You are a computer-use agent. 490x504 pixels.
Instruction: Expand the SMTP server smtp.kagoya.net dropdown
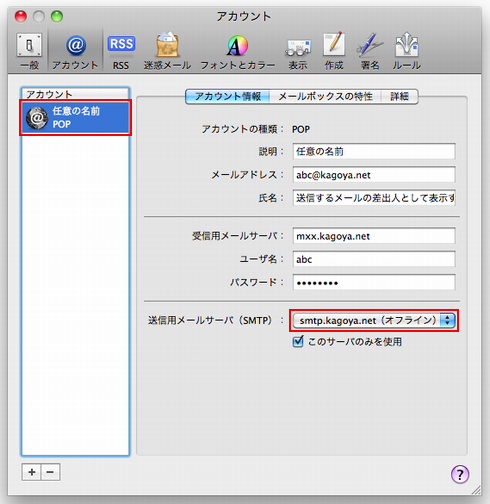coord(374,320)
